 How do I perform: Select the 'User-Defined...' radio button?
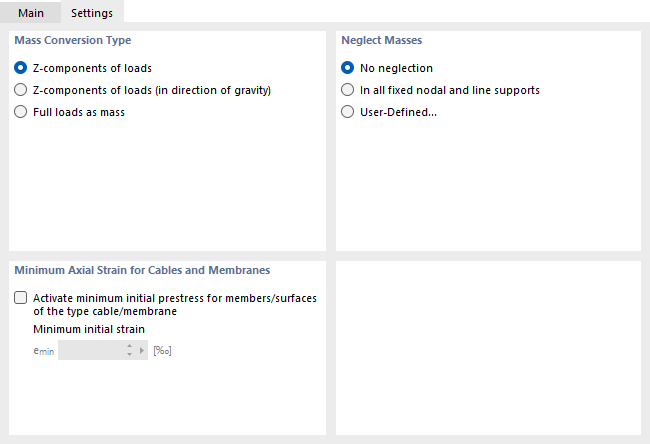(348, 112)
